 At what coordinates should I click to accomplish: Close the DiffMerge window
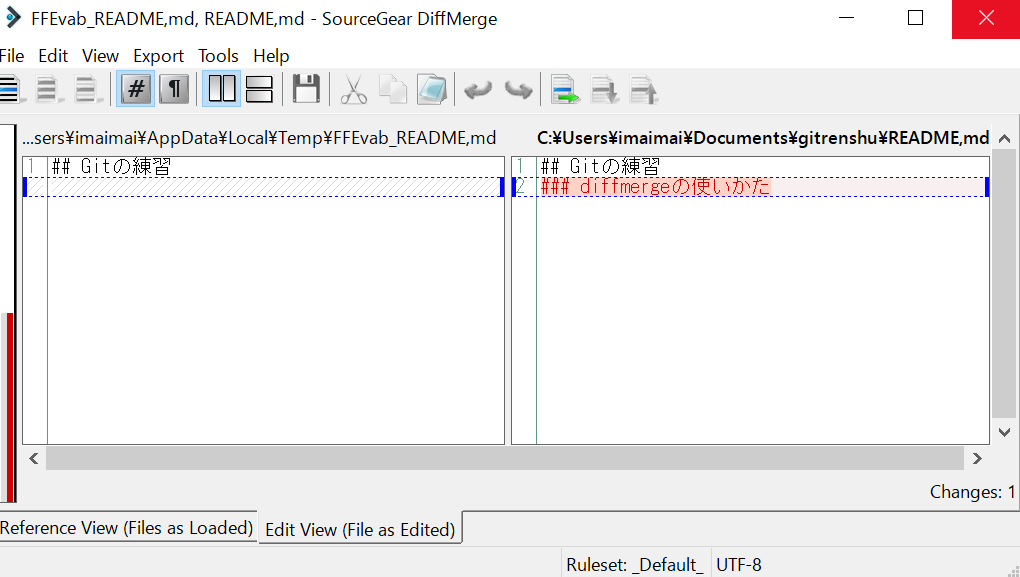986,18
